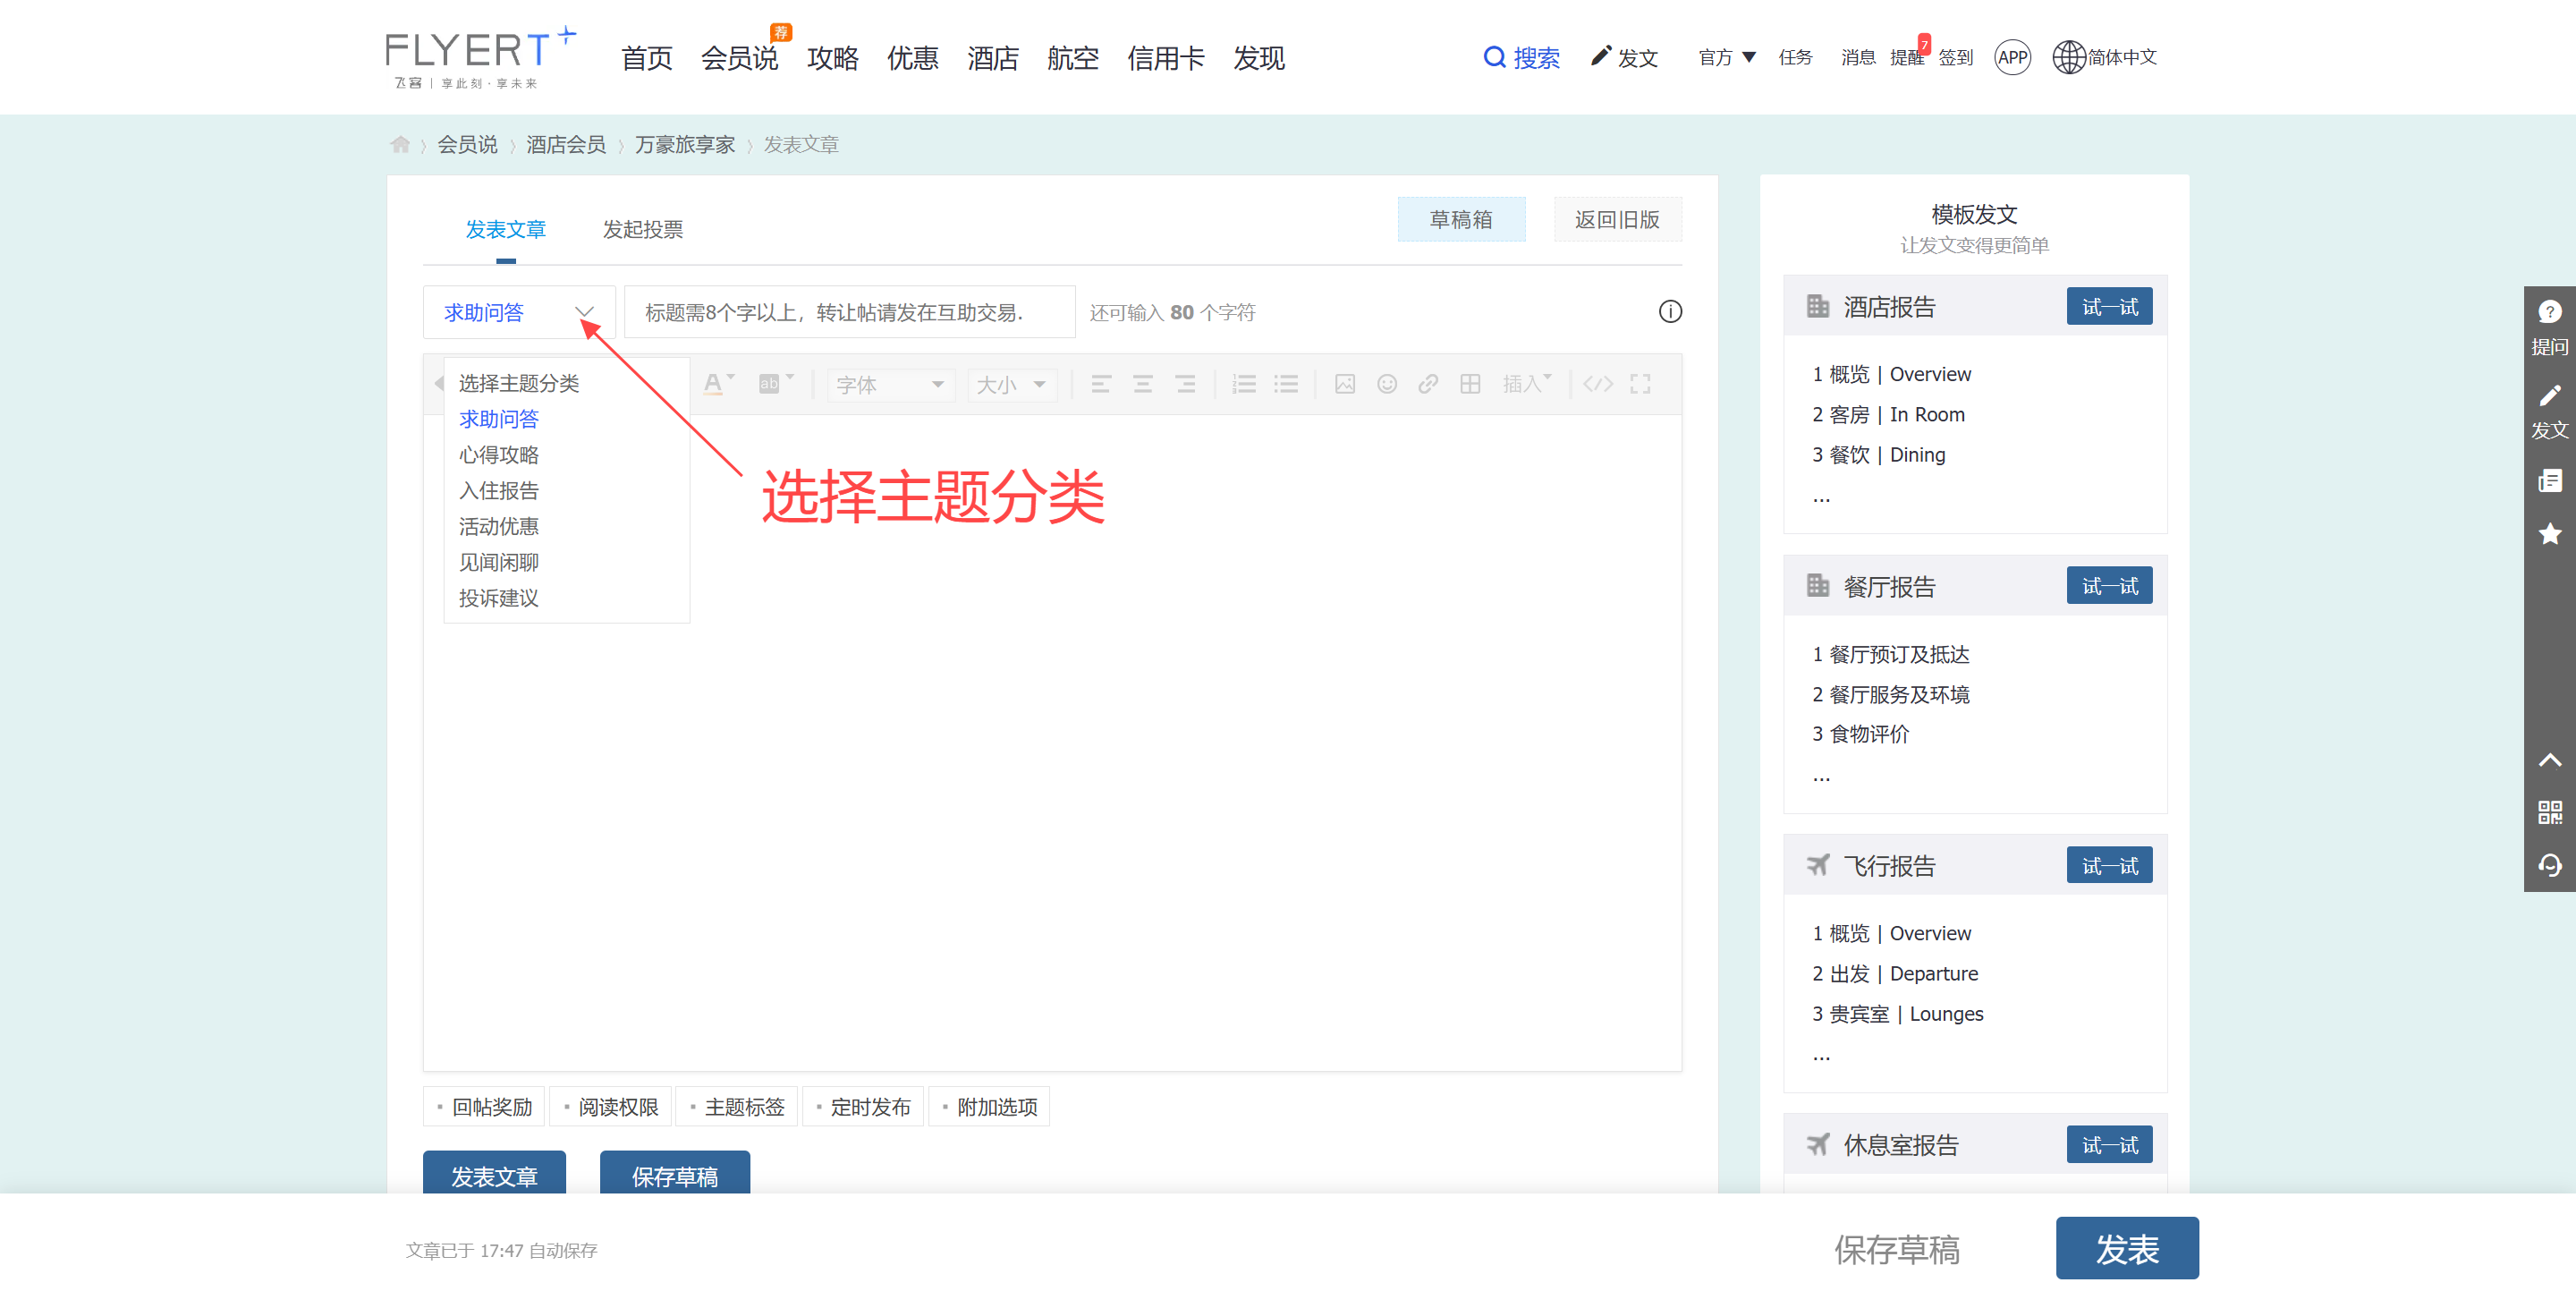Viewport: 2576px width, 1308px height.
Task: Select 心得攻略 from category list
Action: (x=499, y=455)
